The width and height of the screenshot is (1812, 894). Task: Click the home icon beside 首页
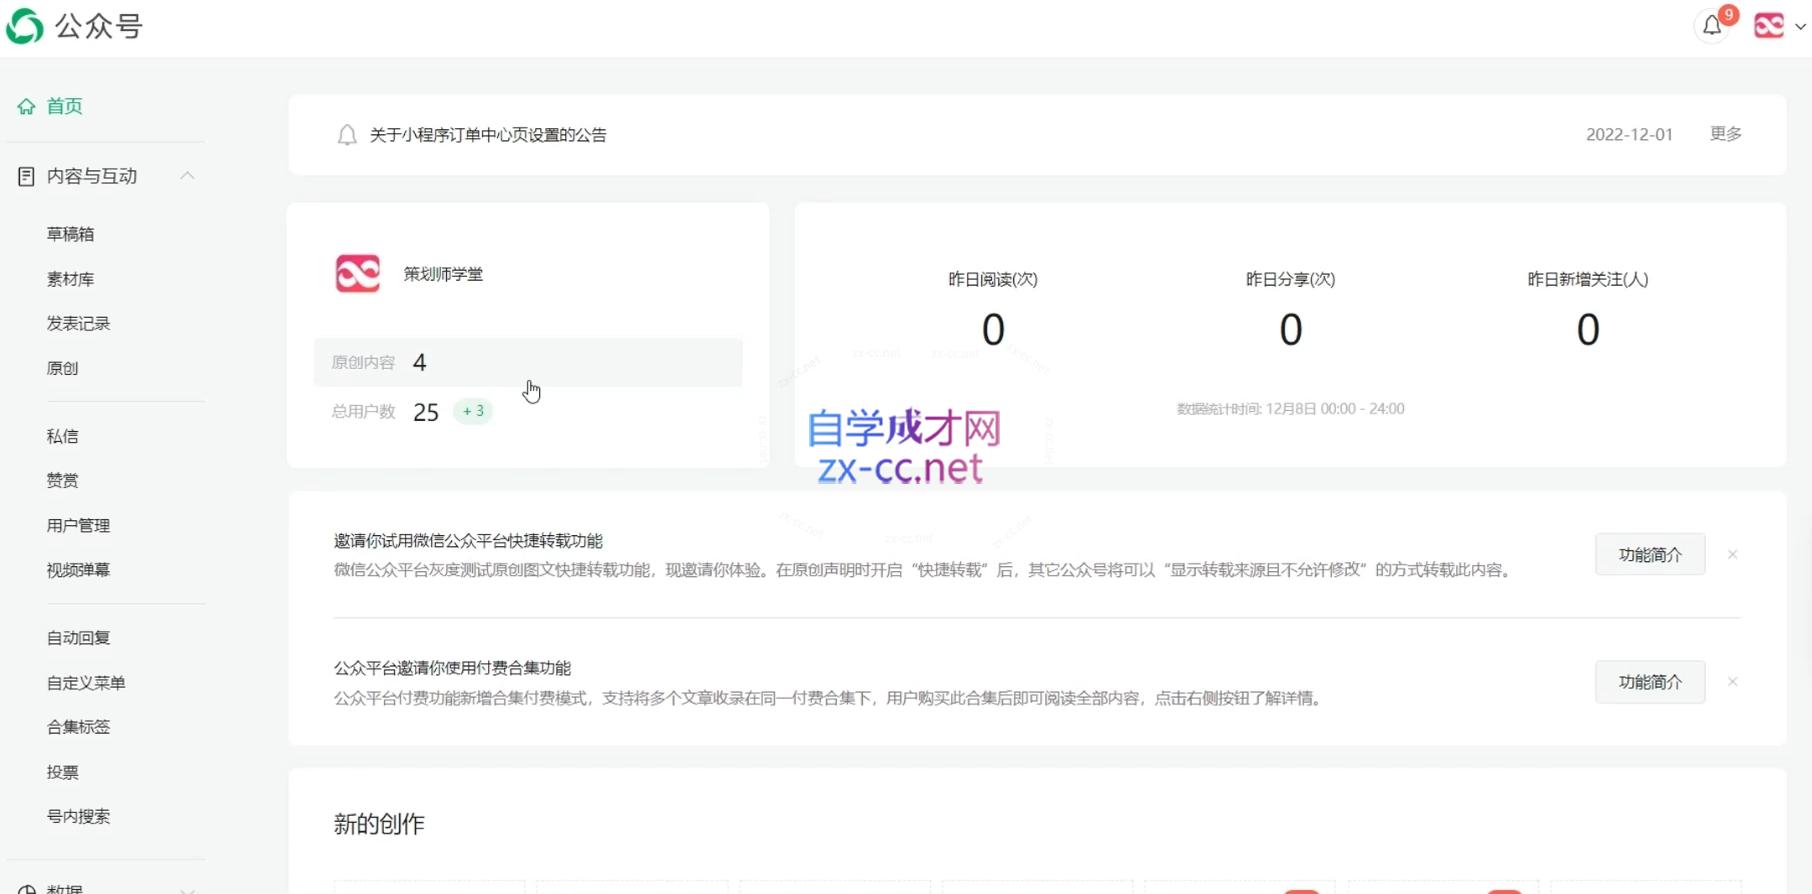tap(26, 106)
